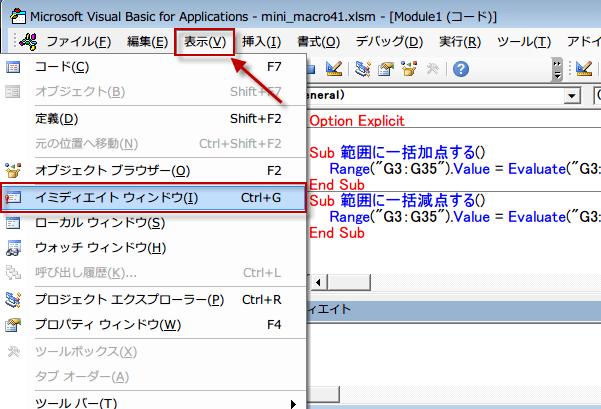Click the Sub 範囲に一括加点する() line
The height and width of the screenshot is (409, 601).
397,153
